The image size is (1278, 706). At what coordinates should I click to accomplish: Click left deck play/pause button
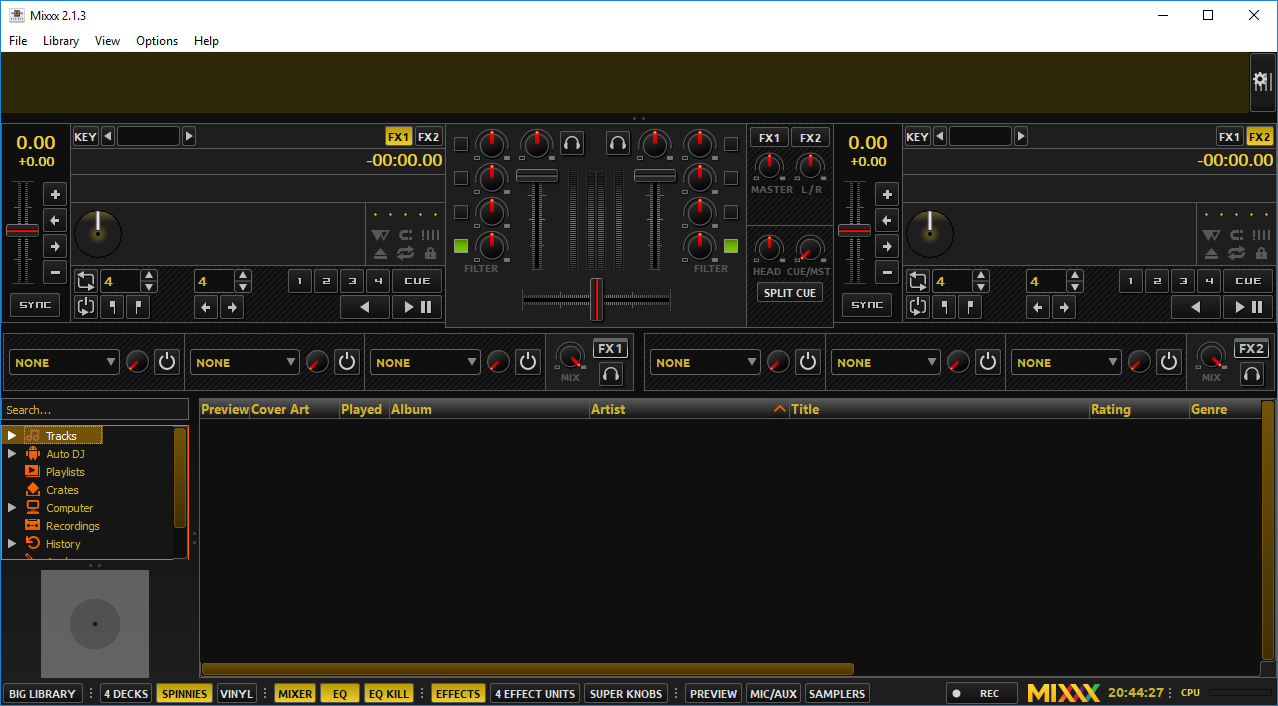pos(417,307)
